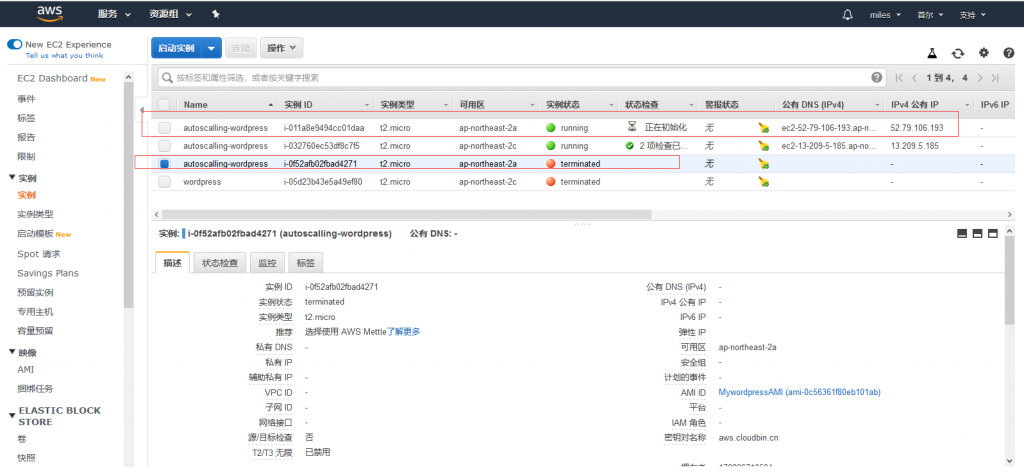
Task: Click the 连接 connect button
Action: pos(241,48)
